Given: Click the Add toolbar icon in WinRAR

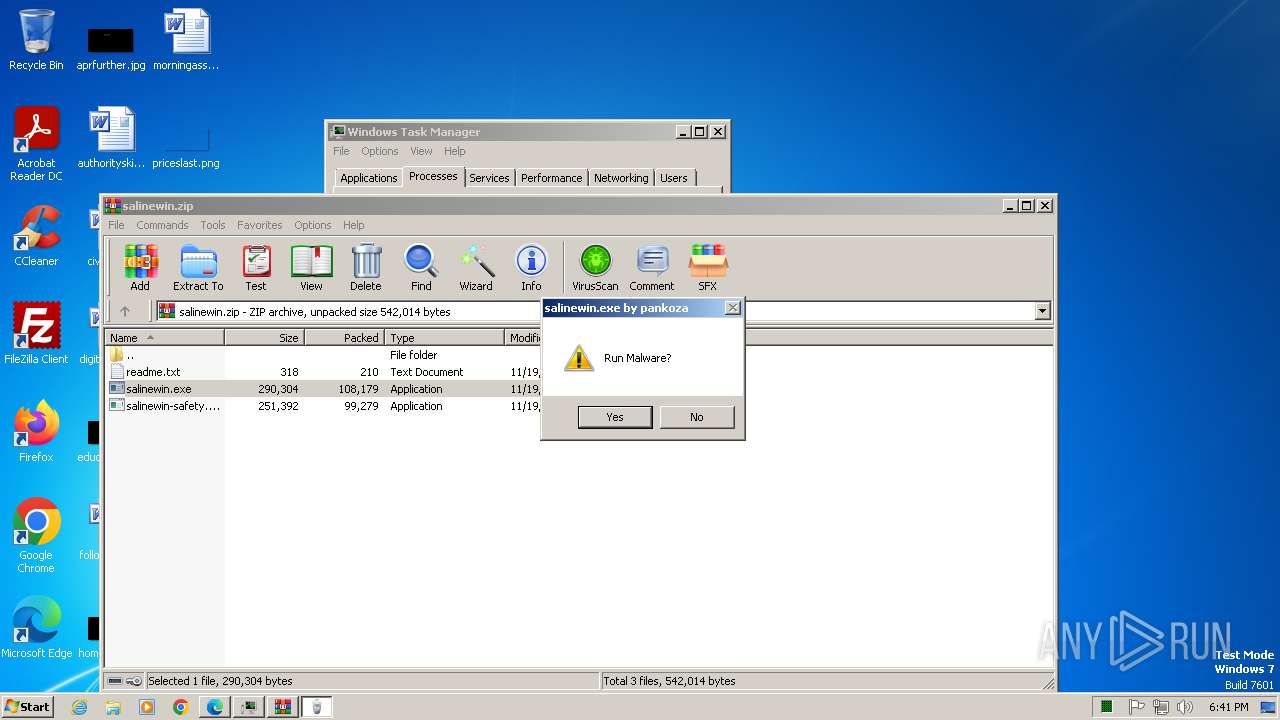Looking at the screenshot, I should (x=140, y=268).
